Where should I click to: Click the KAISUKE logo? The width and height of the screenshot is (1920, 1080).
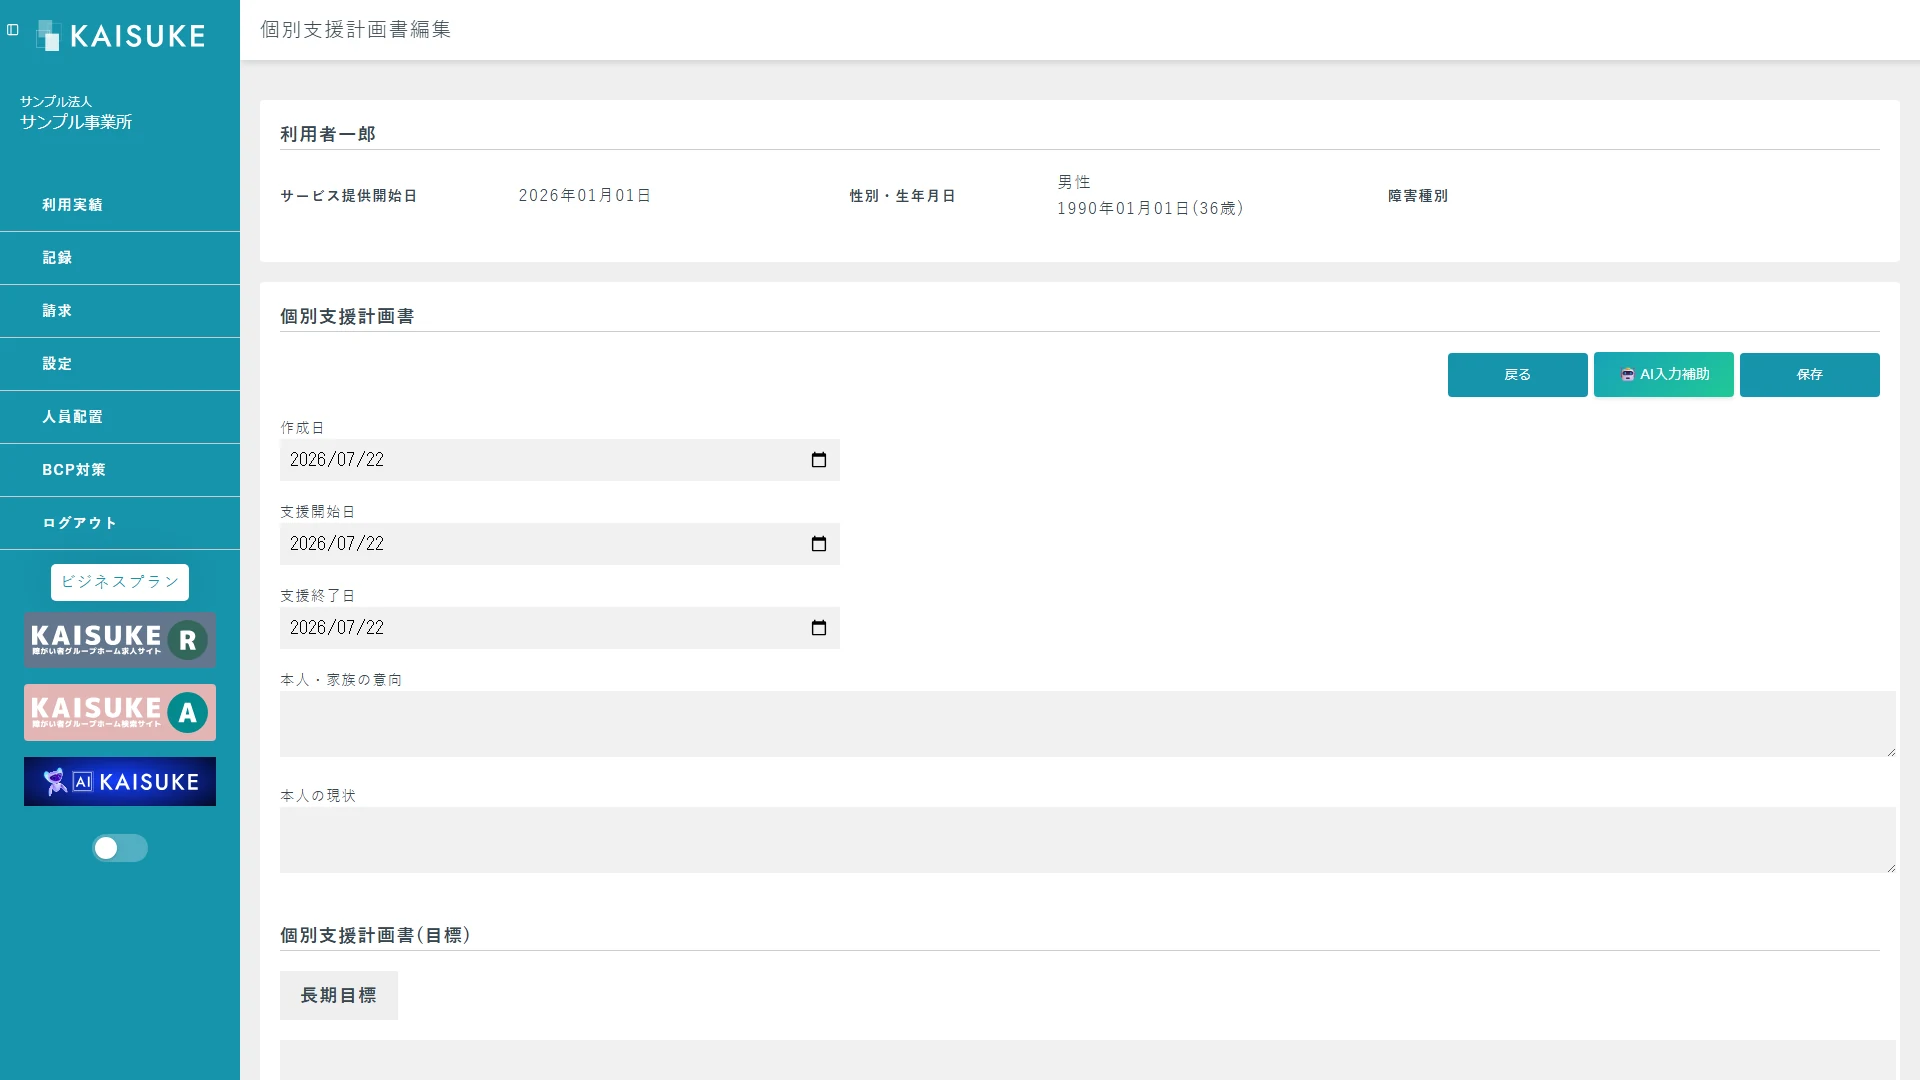(120, 36)
